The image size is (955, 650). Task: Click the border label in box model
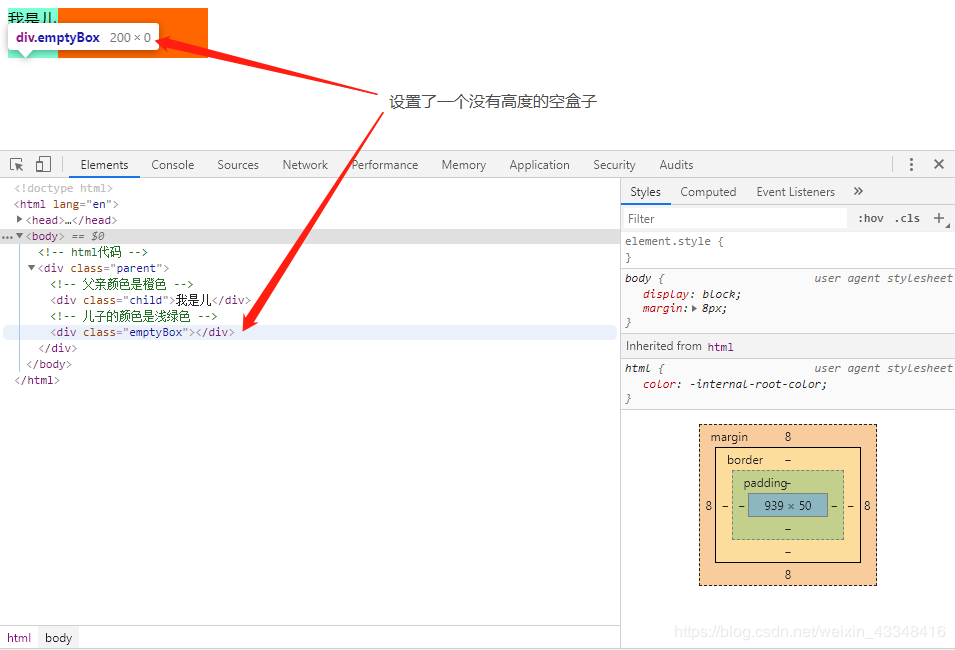tap(745, 460)
